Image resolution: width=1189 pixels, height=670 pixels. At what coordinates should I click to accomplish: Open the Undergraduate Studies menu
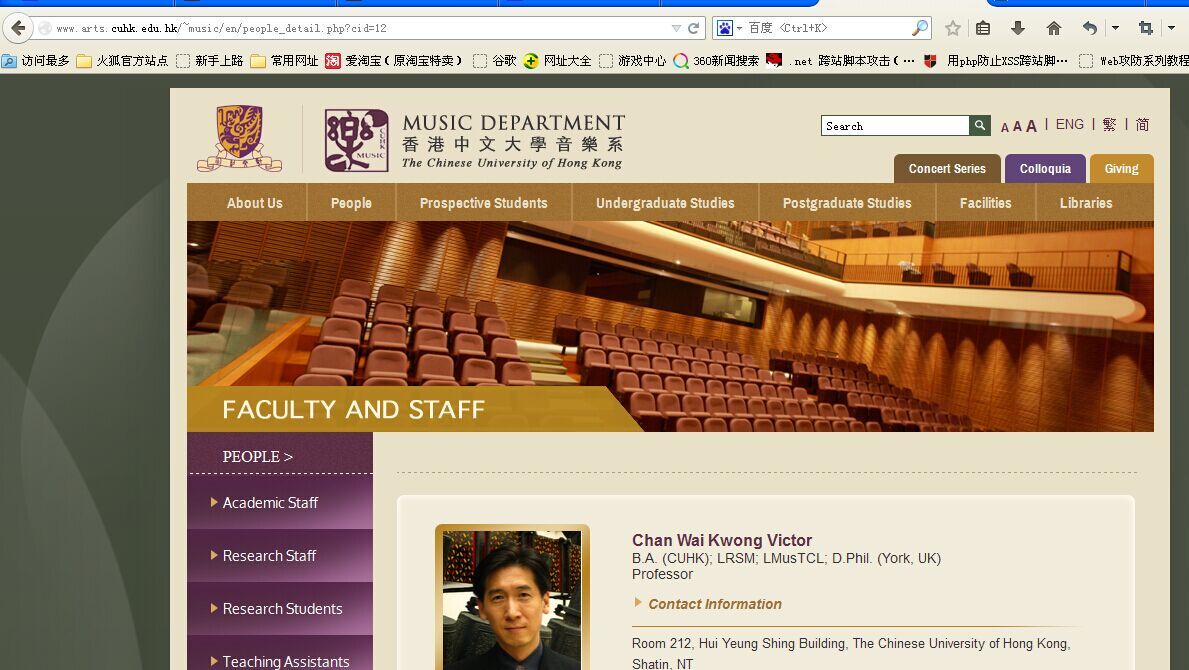tap(665, 202)
